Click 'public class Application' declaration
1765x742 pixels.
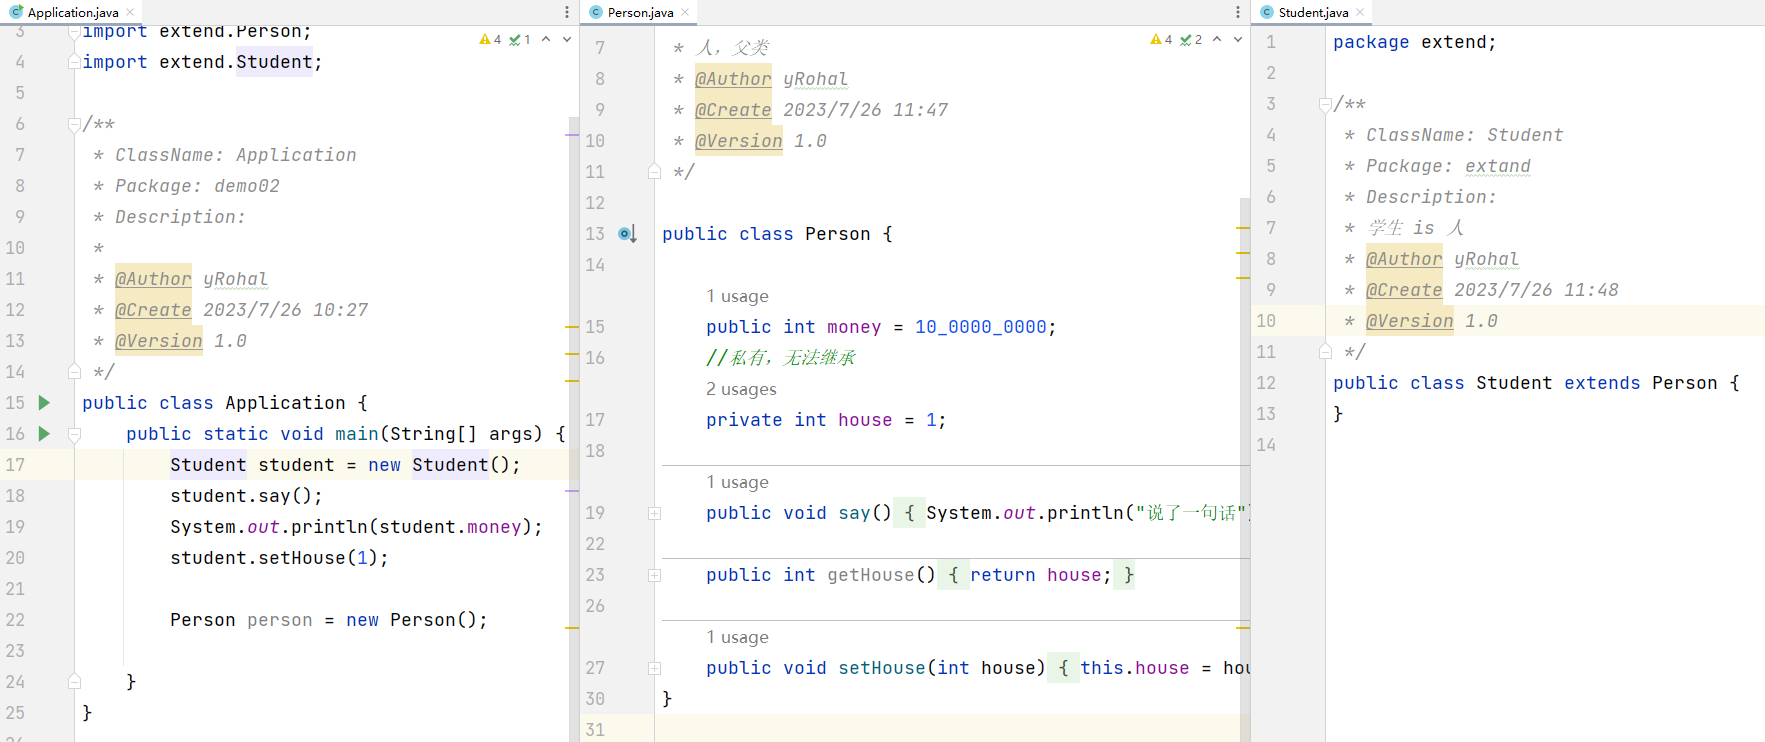[x=214, y=403]
